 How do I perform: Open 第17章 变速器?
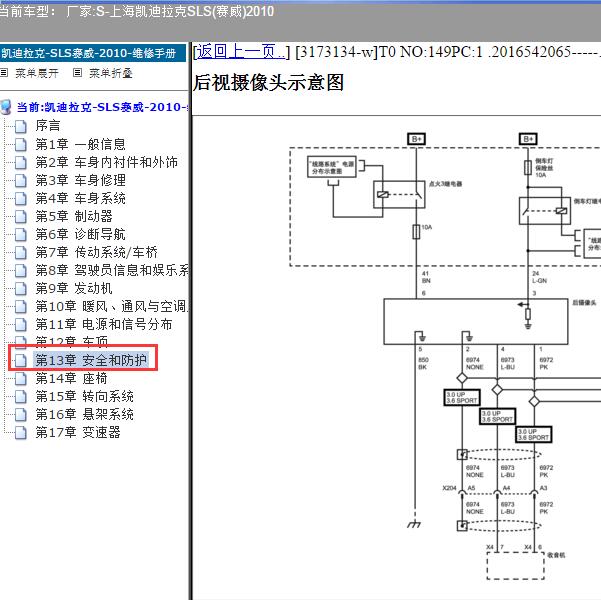(78, 432)
